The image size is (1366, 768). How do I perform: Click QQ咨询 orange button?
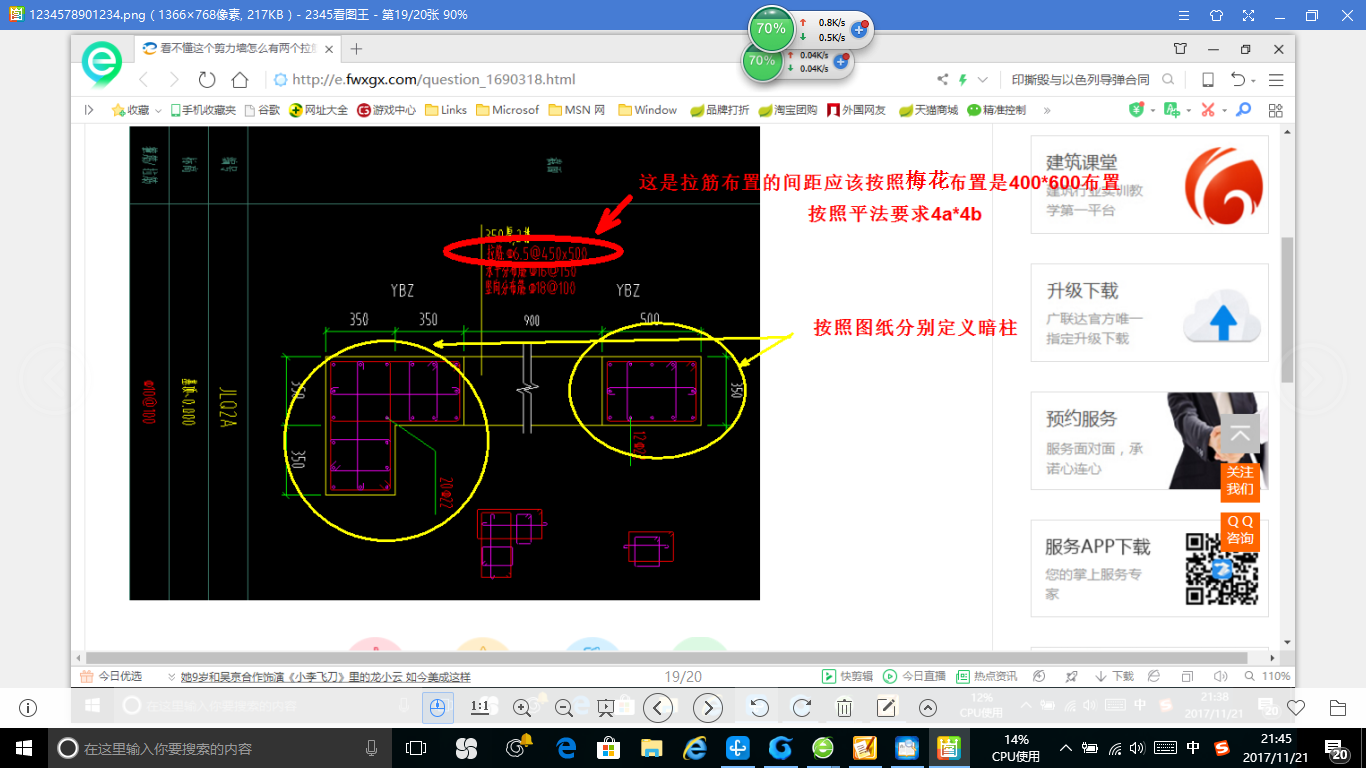[1240, 531]
